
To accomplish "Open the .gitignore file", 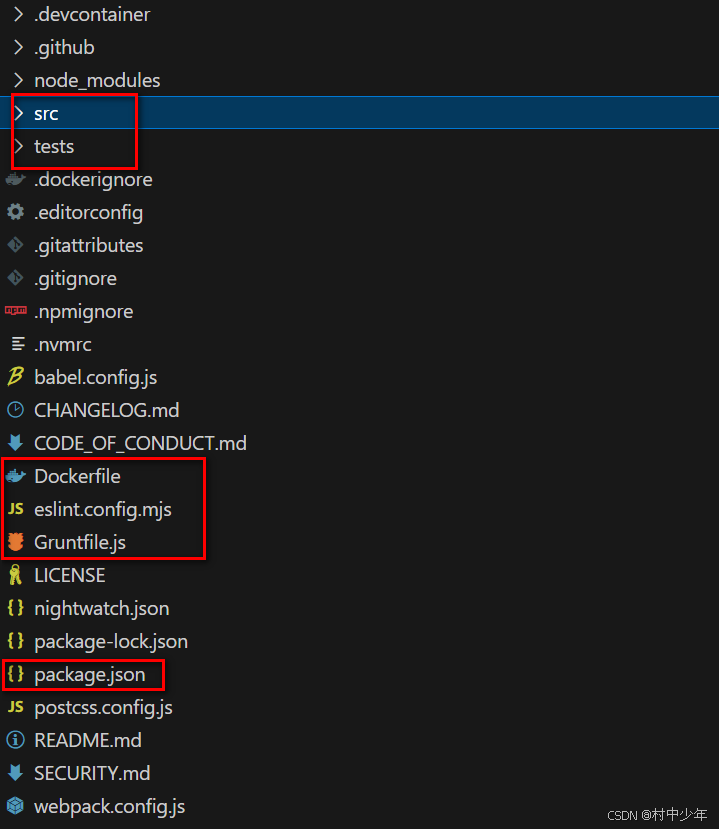I will pyautogui.click(x=76, y=279).
